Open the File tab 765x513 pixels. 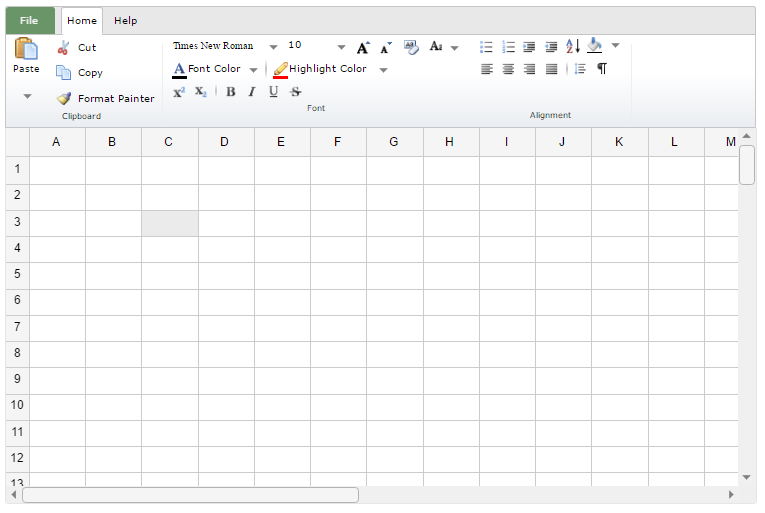[30, 21]
